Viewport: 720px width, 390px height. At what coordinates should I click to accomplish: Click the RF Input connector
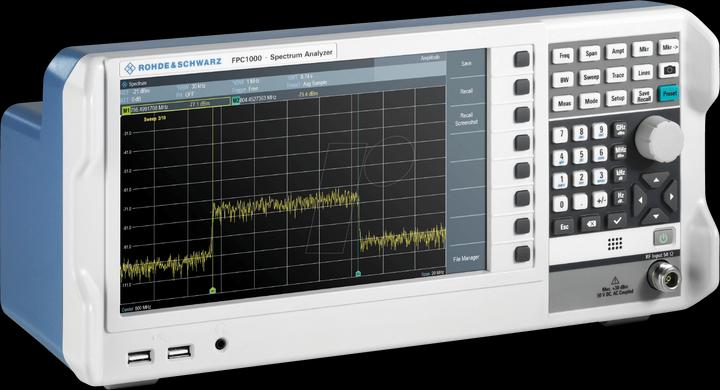point(664,277)
